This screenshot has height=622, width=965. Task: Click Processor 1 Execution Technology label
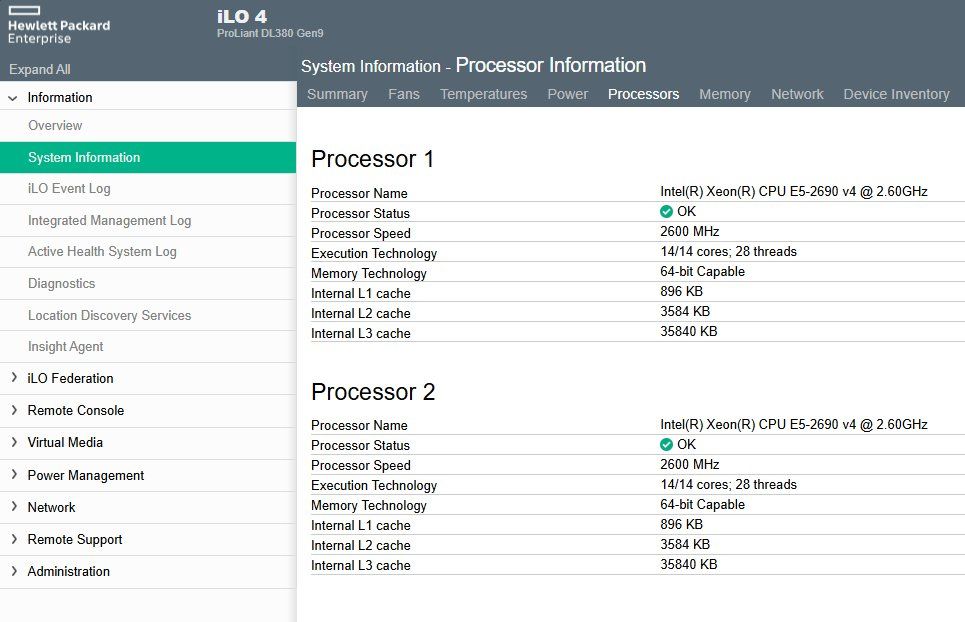coord(374,253)
